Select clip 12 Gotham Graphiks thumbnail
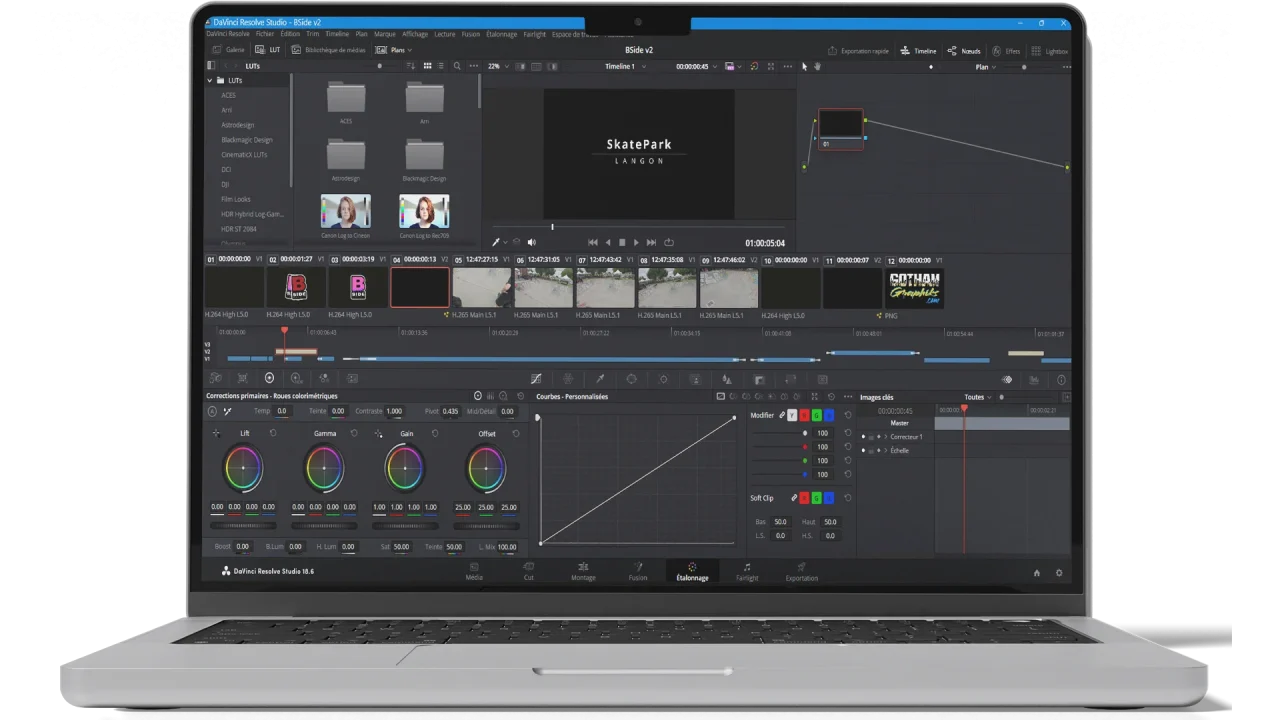 (x=915, y=288)
